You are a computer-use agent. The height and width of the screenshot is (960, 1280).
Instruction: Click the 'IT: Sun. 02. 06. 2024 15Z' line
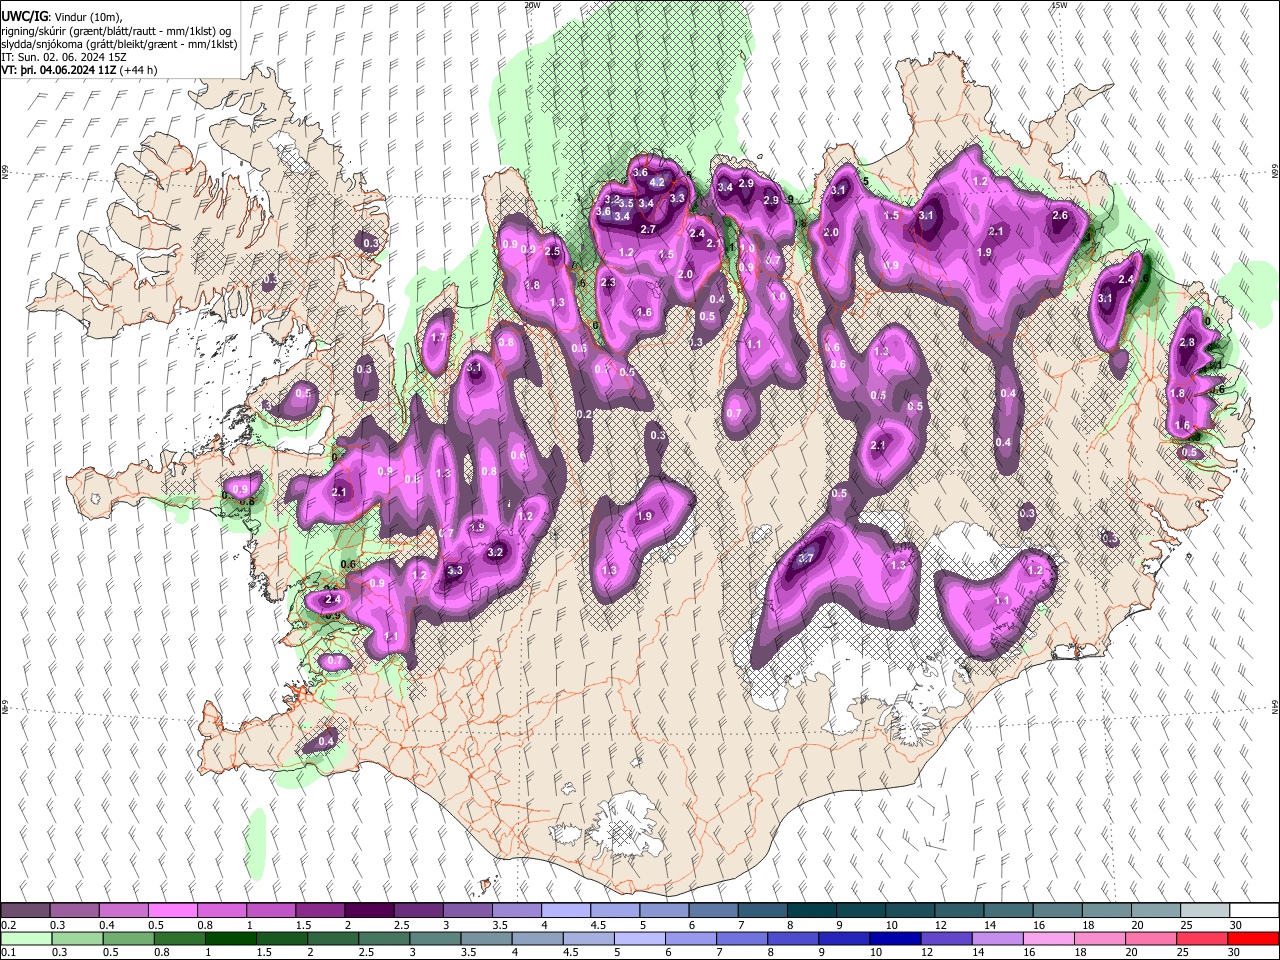click(63, 58)
